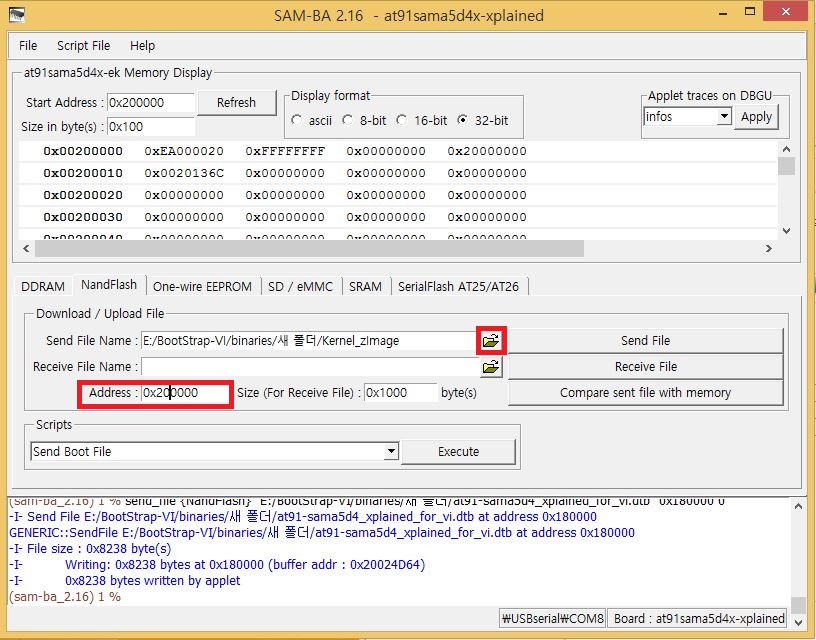816x640 pixels.
Task: Click the SAM-BA application icon in title bar
Action: click(x=17, y=15)
